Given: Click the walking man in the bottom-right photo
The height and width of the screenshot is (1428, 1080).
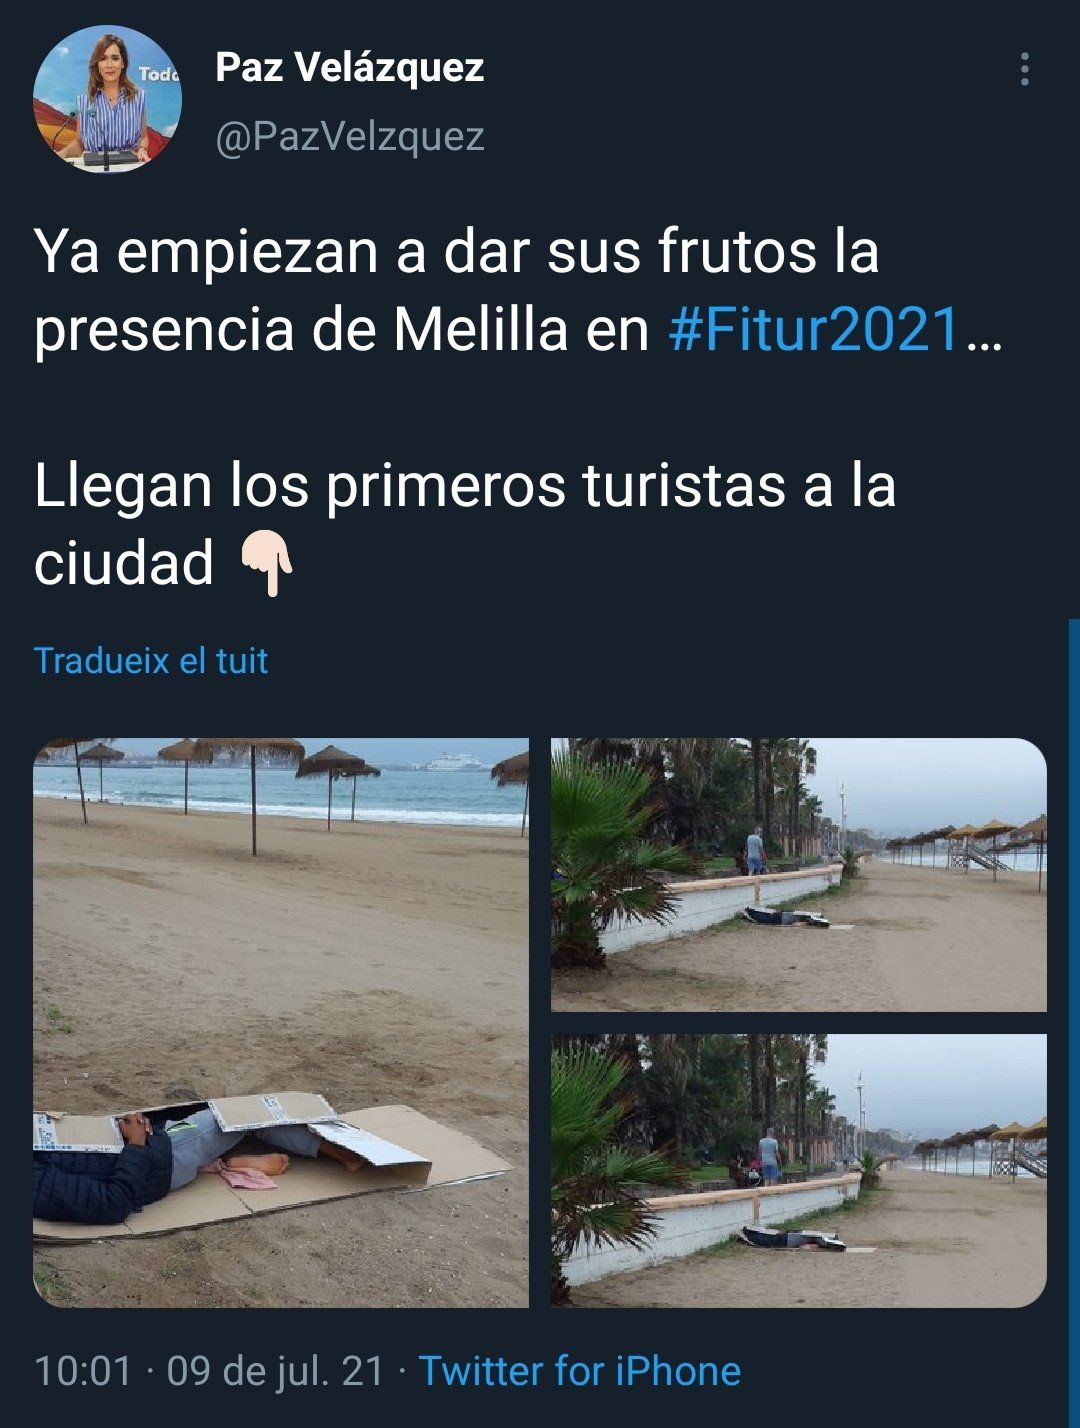Looking at the screenshot, I should point(769,1155).
